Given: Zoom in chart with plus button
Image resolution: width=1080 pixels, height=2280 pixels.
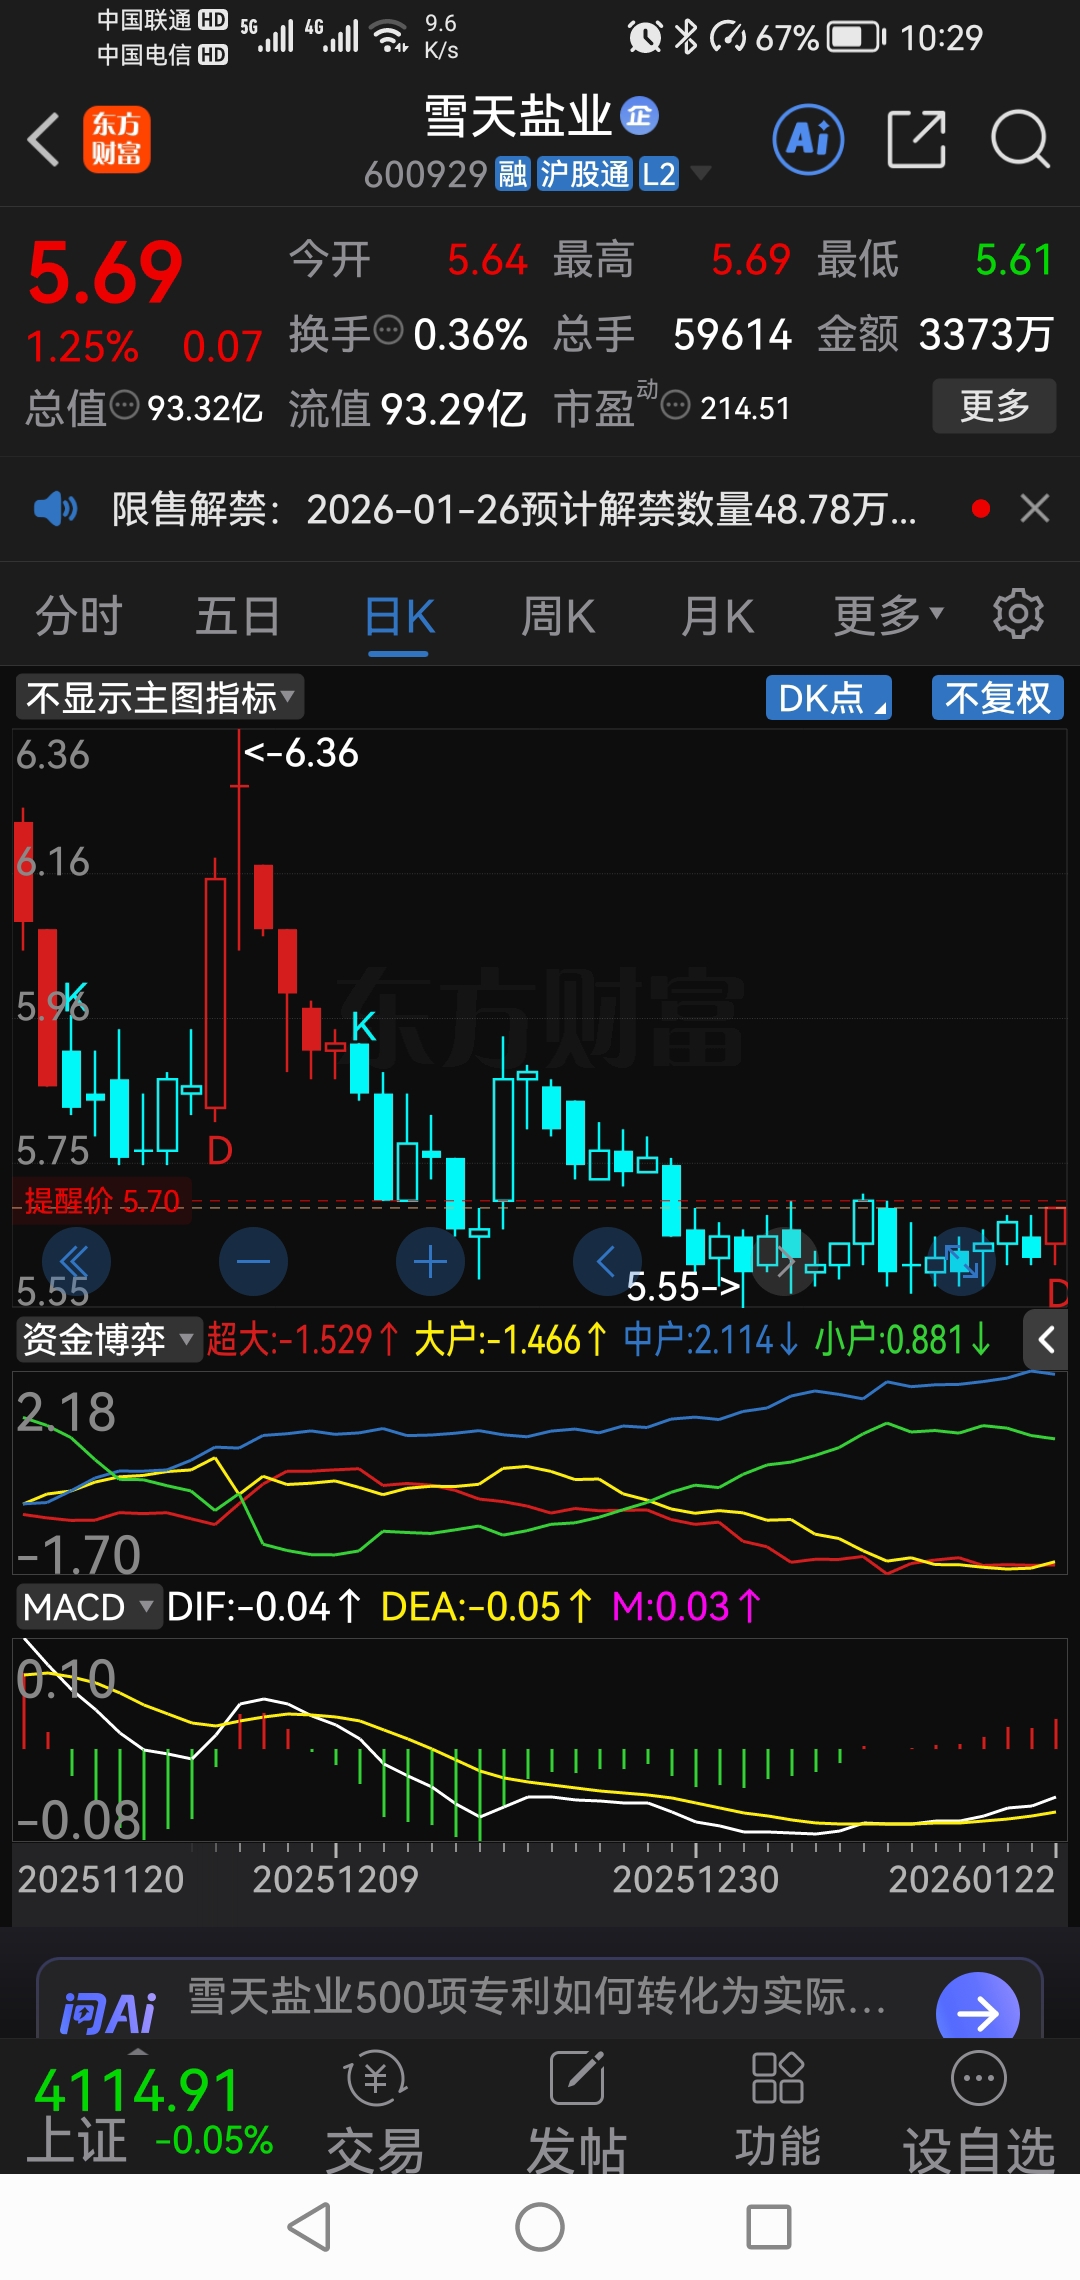Looking at the screenshot, I should 430,1262.
